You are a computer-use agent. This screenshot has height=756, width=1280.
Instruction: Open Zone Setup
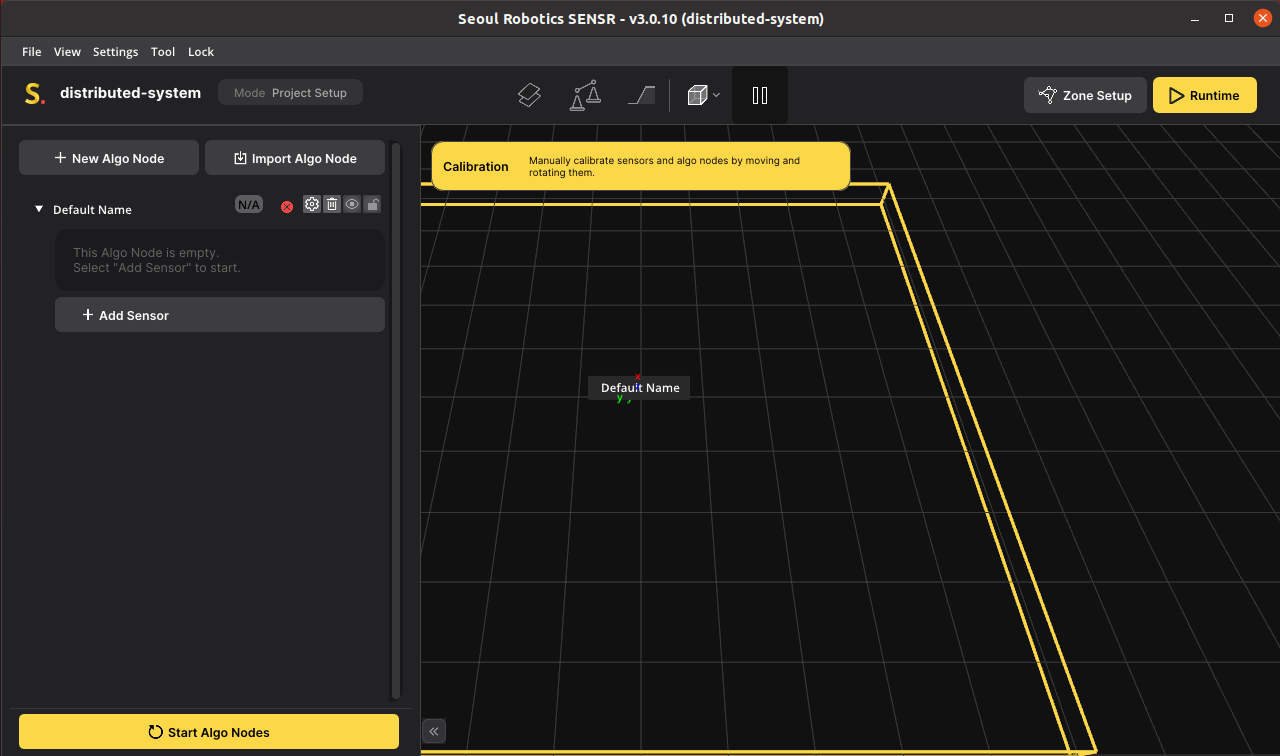pos(1085,95)
